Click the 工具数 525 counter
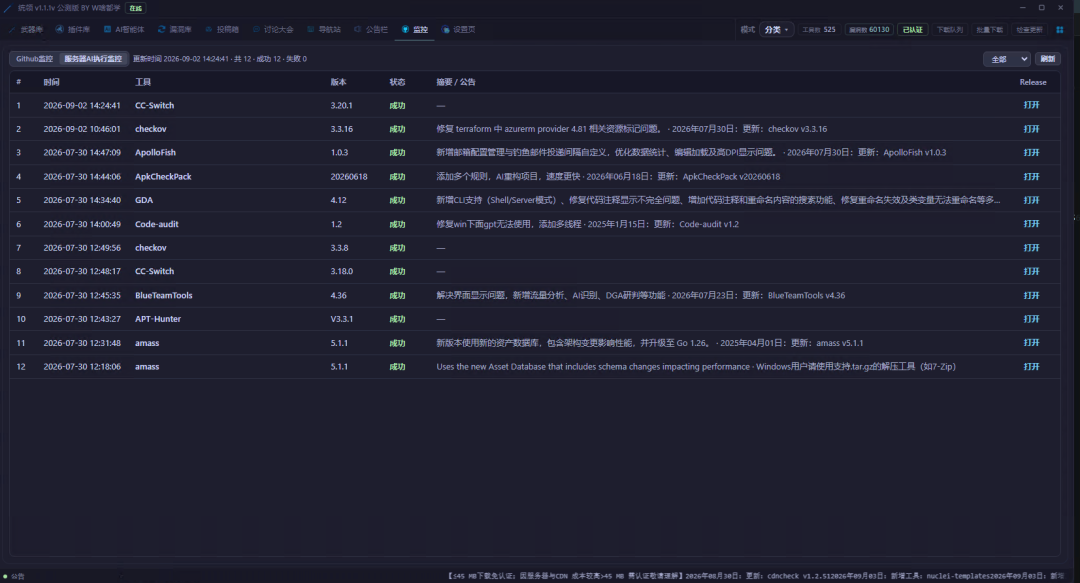Image resolution: width=1080 pixels, height=583 pixels. (819, 30)
